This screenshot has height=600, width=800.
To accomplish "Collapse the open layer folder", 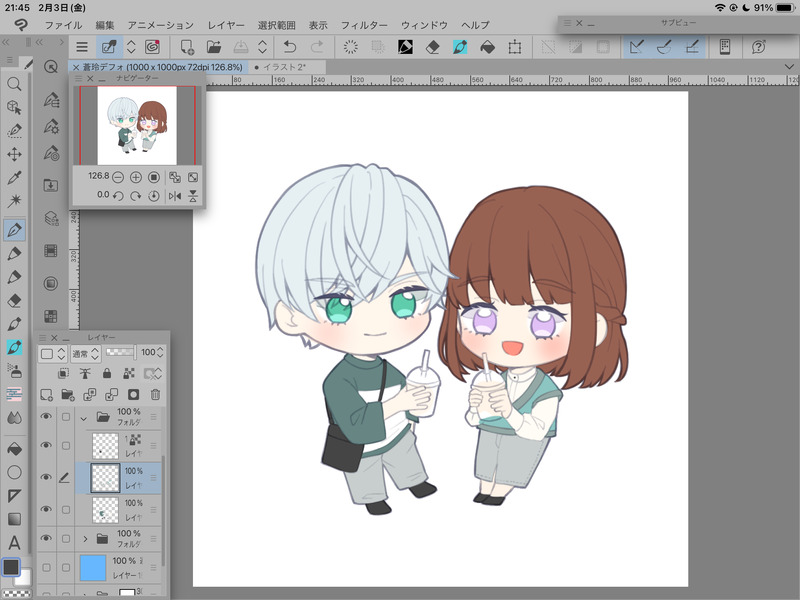I will pyautogui.click(x=84, y=418).
